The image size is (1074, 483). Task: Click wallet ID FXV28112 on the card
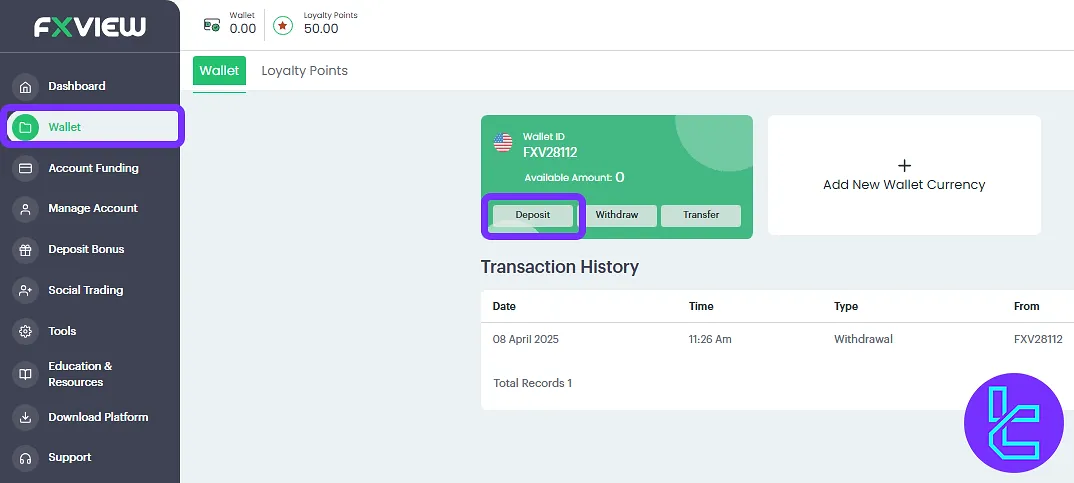coord(550,152)
